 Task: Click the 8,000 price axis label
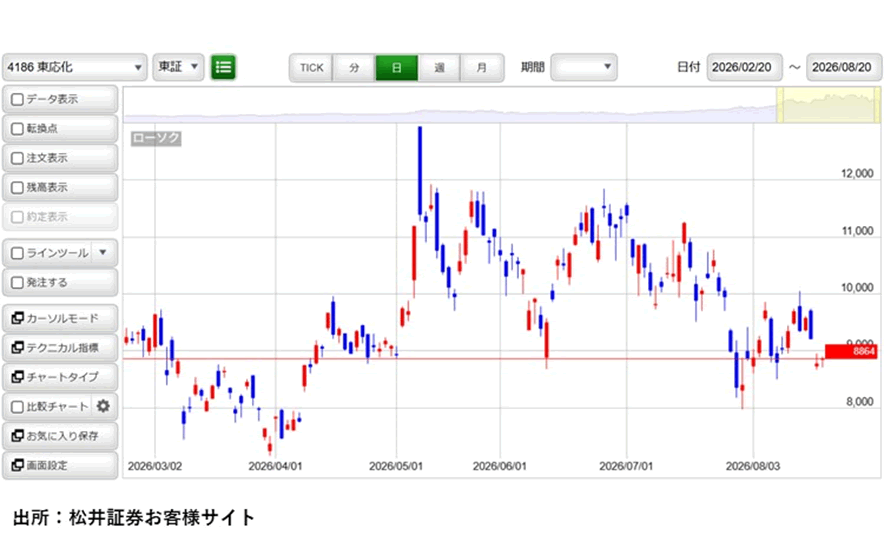[x=859, y=401]
